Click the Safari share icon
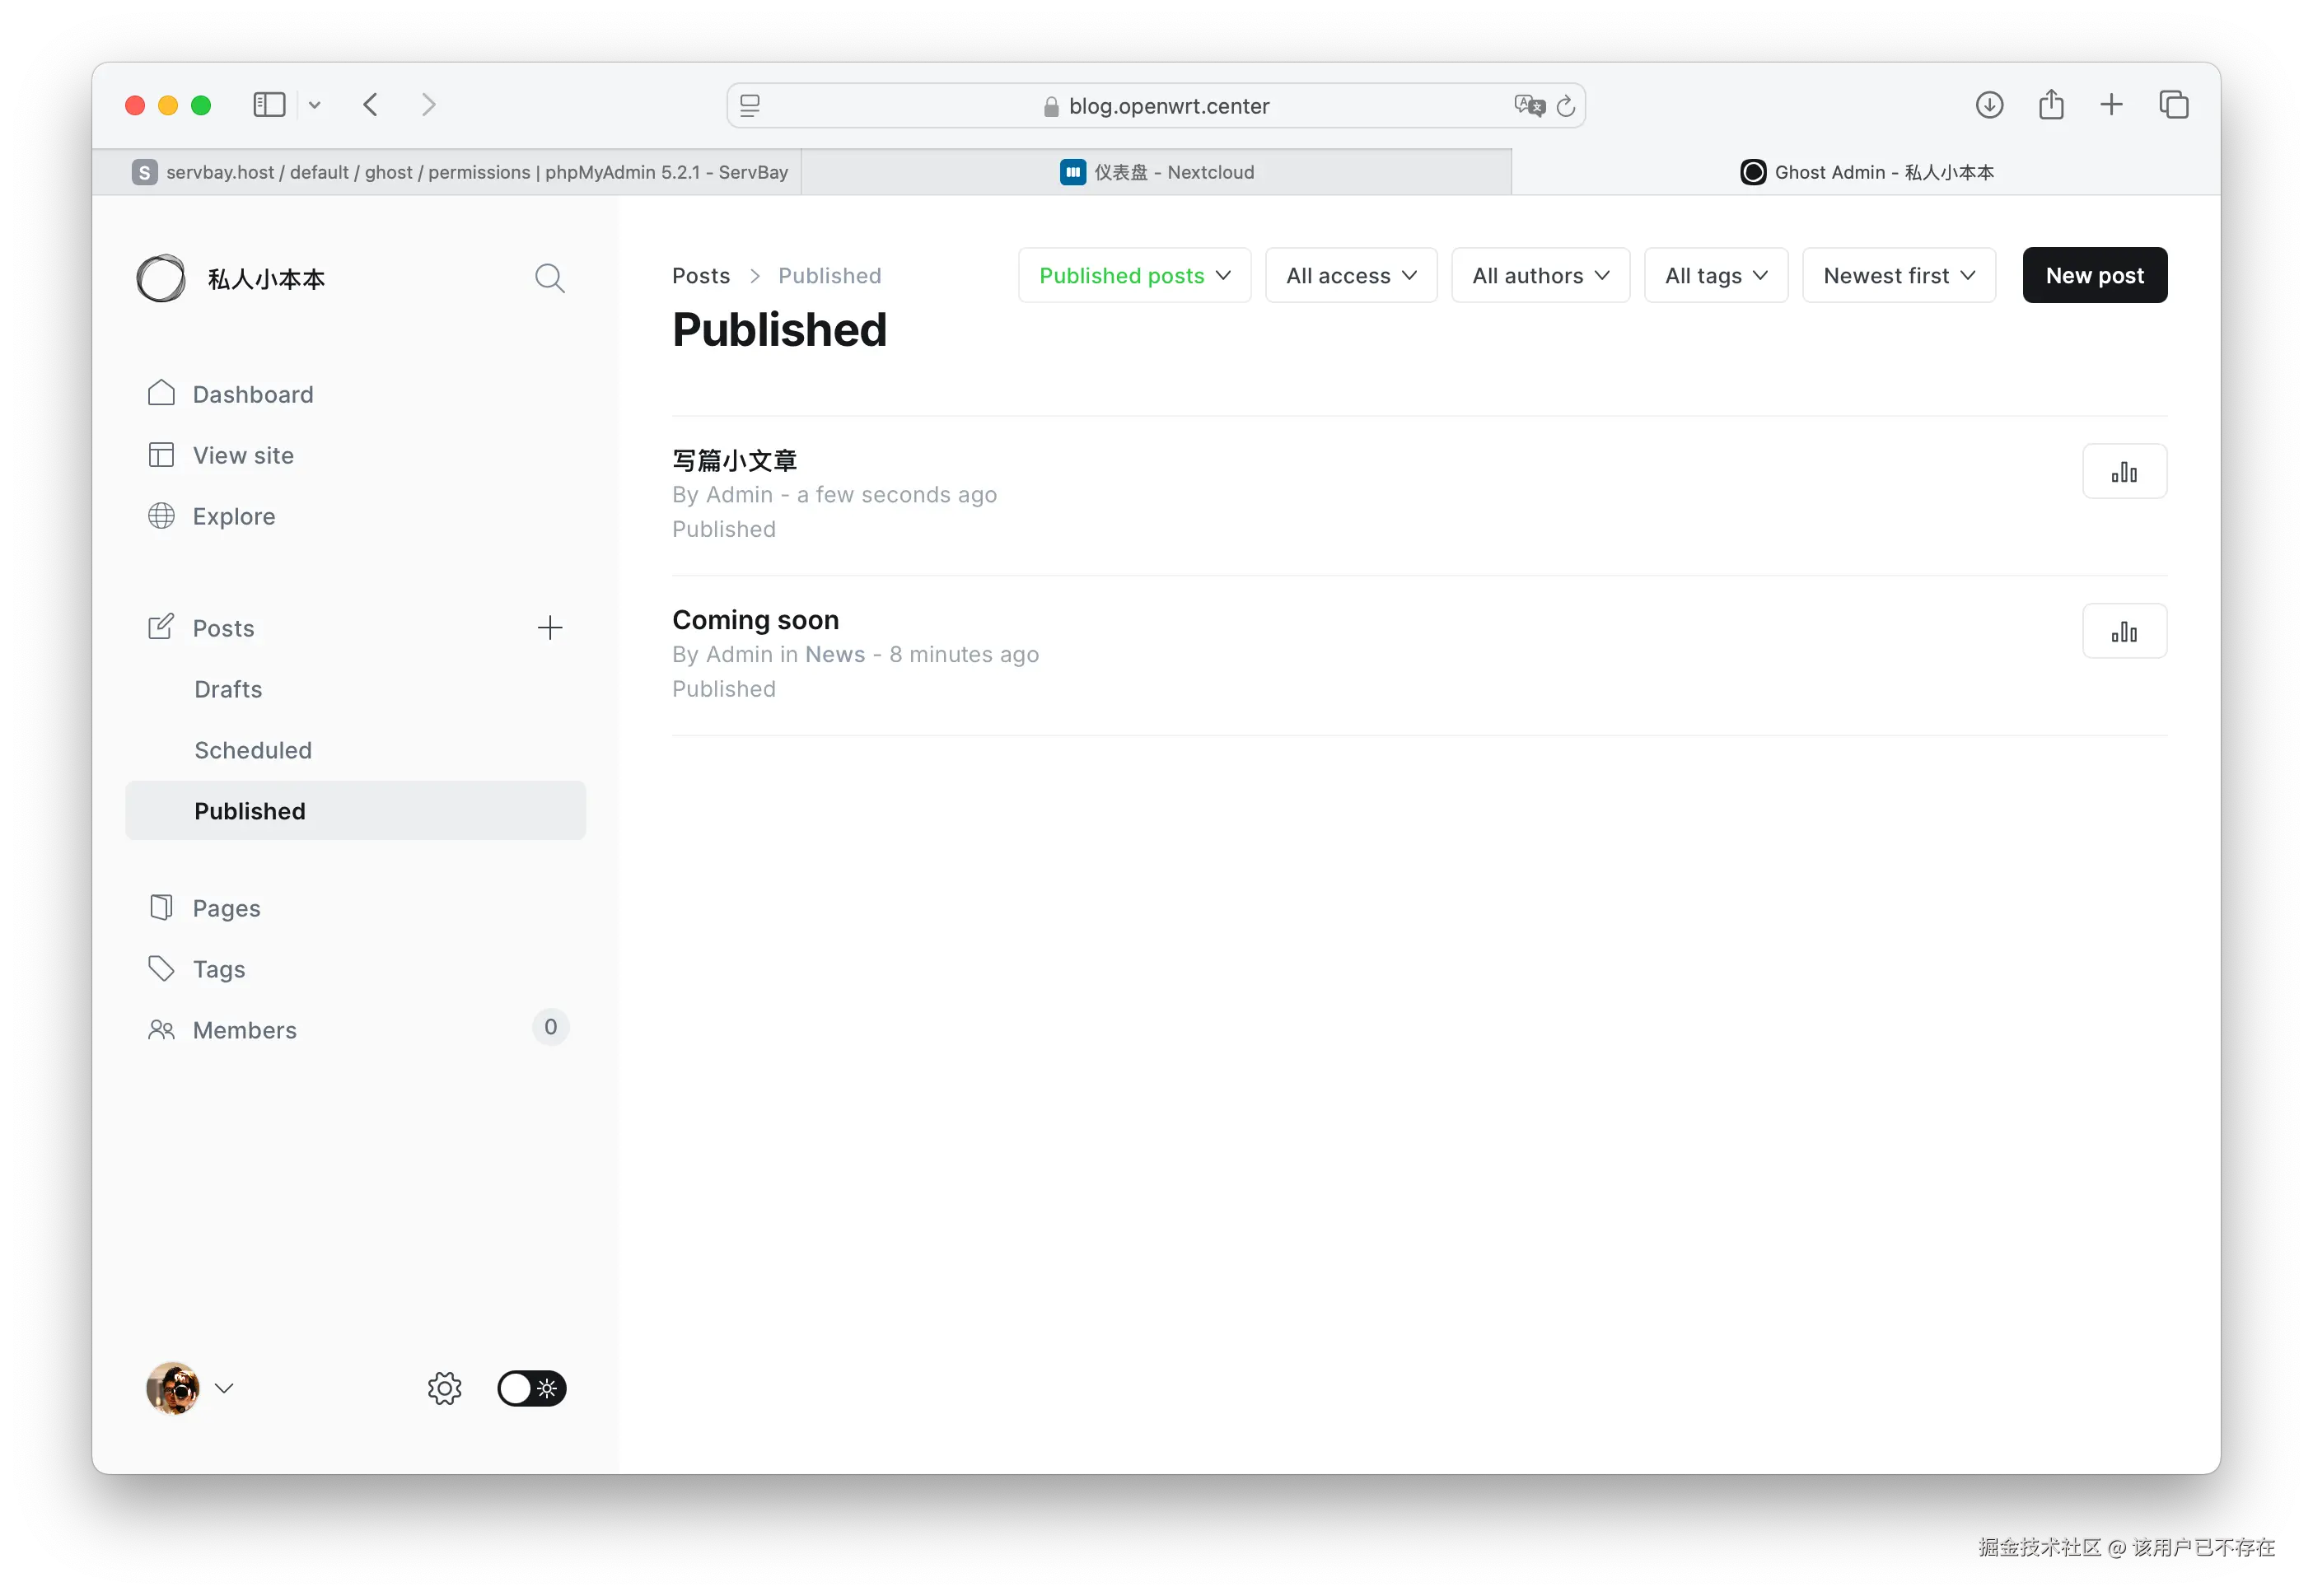Image resolution: width=2313 pixels, height=1596 pixels. (x=2050, y=105)
